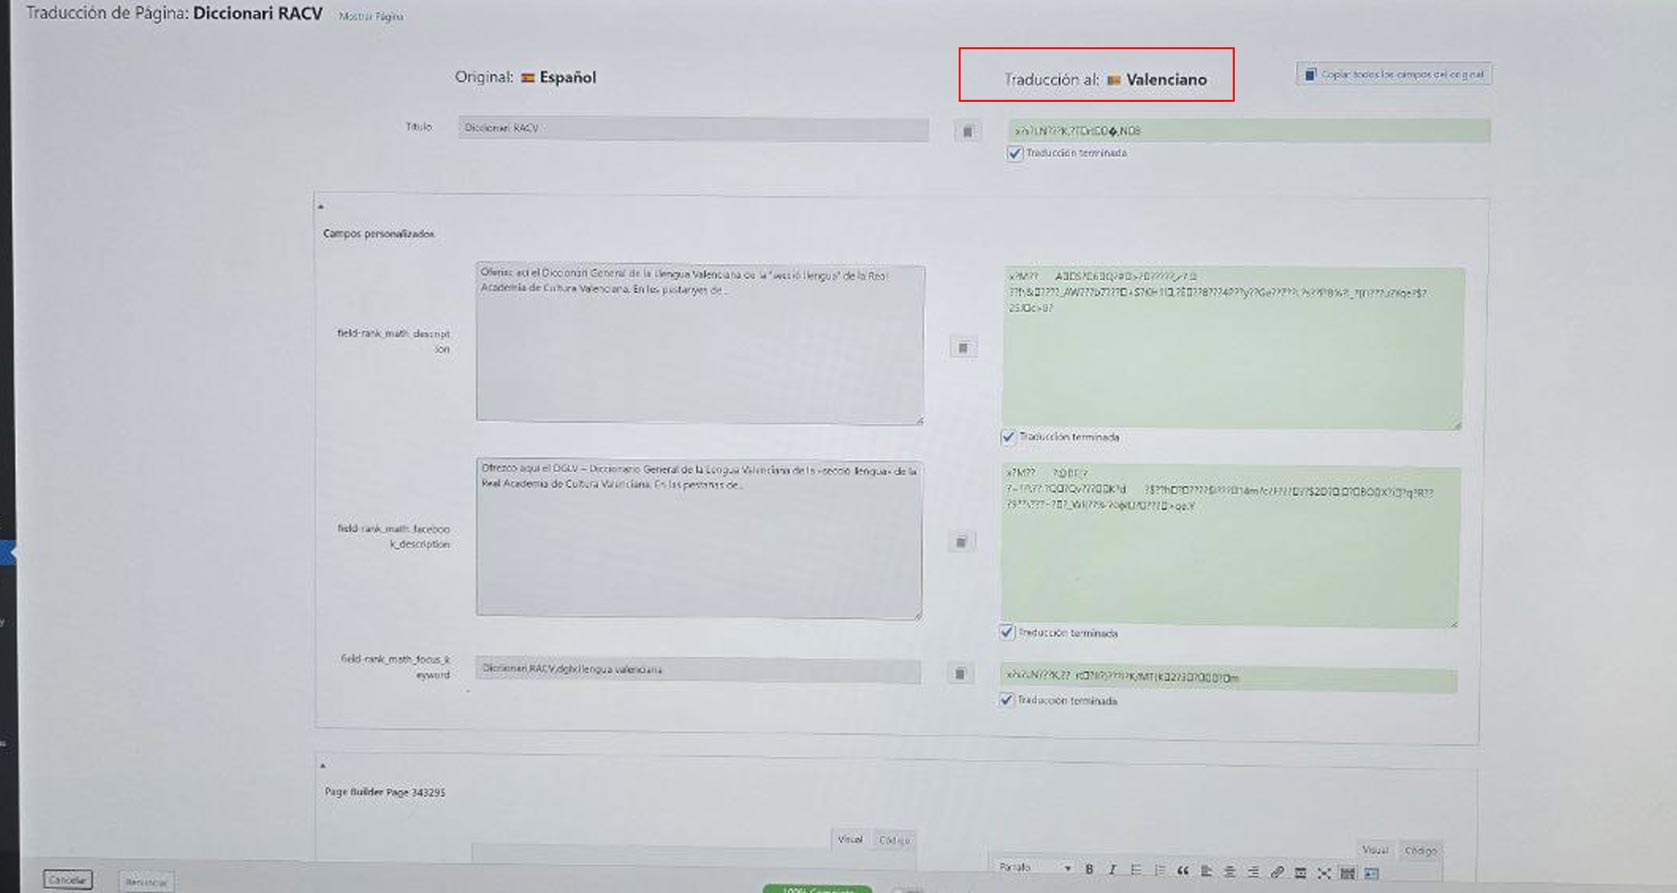Click 'Copiar todos los campos del original'
Image resolution: width=1677 pixels, height=893 pixels.
[1394, 74]
